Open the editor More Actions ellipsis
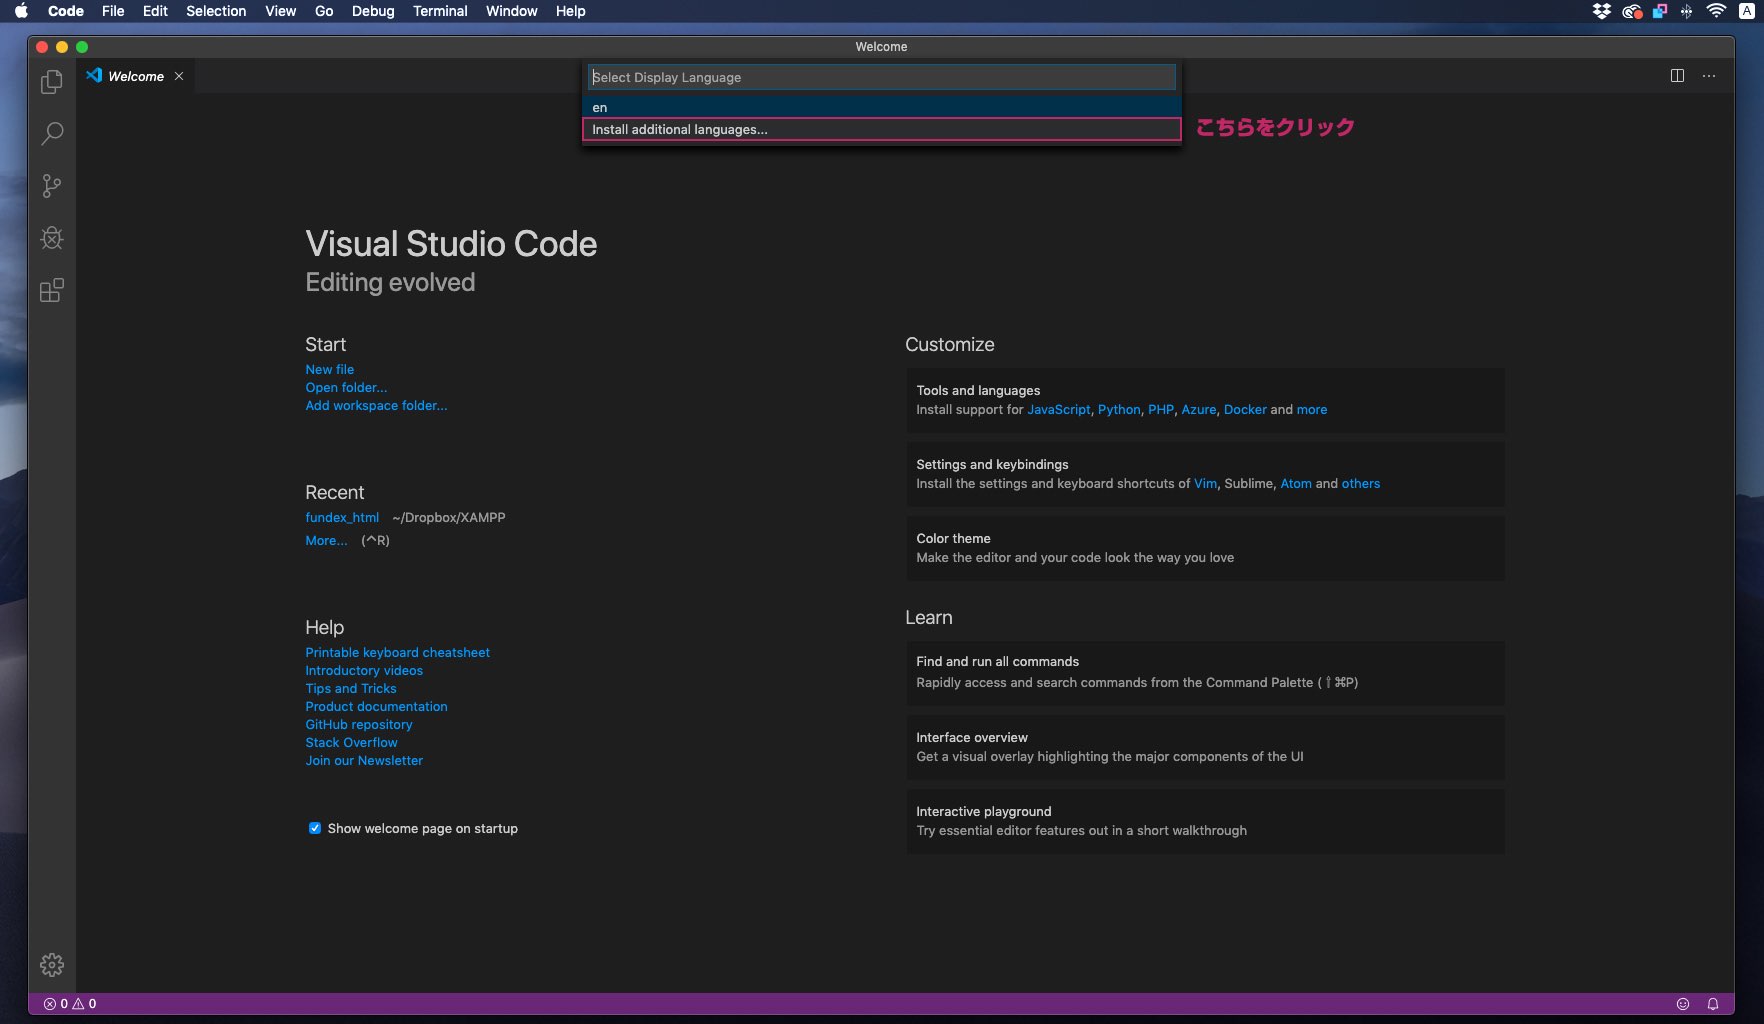 point(1709,76)
